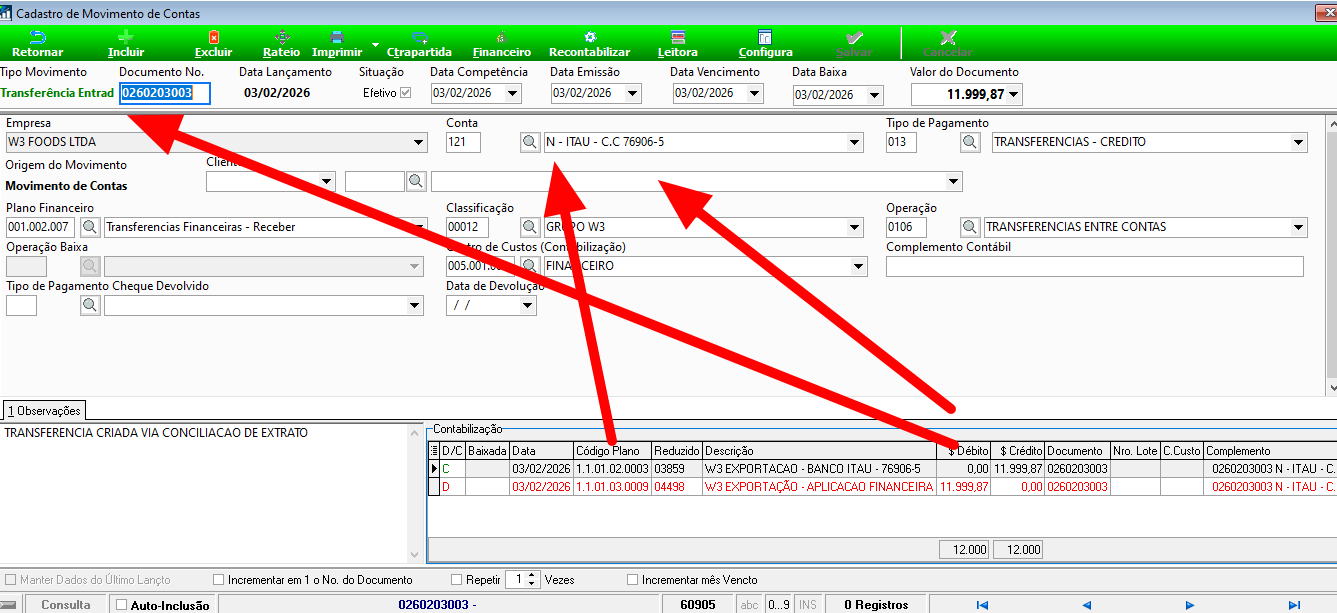The height and width of the screenshot is (613, 1337).
Task: Launch the Leitora reader tool
Action: click(678, 43)
